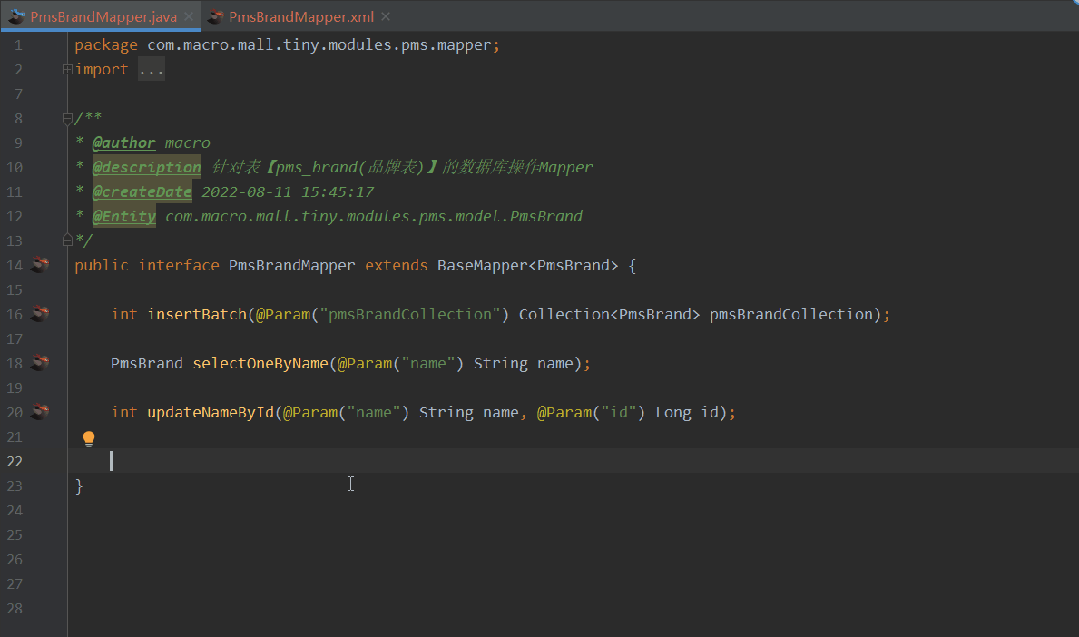Click the lightbulb intention icon on line 21
The height and width of the screenshot is (637, 1079).
coord(88,437)
